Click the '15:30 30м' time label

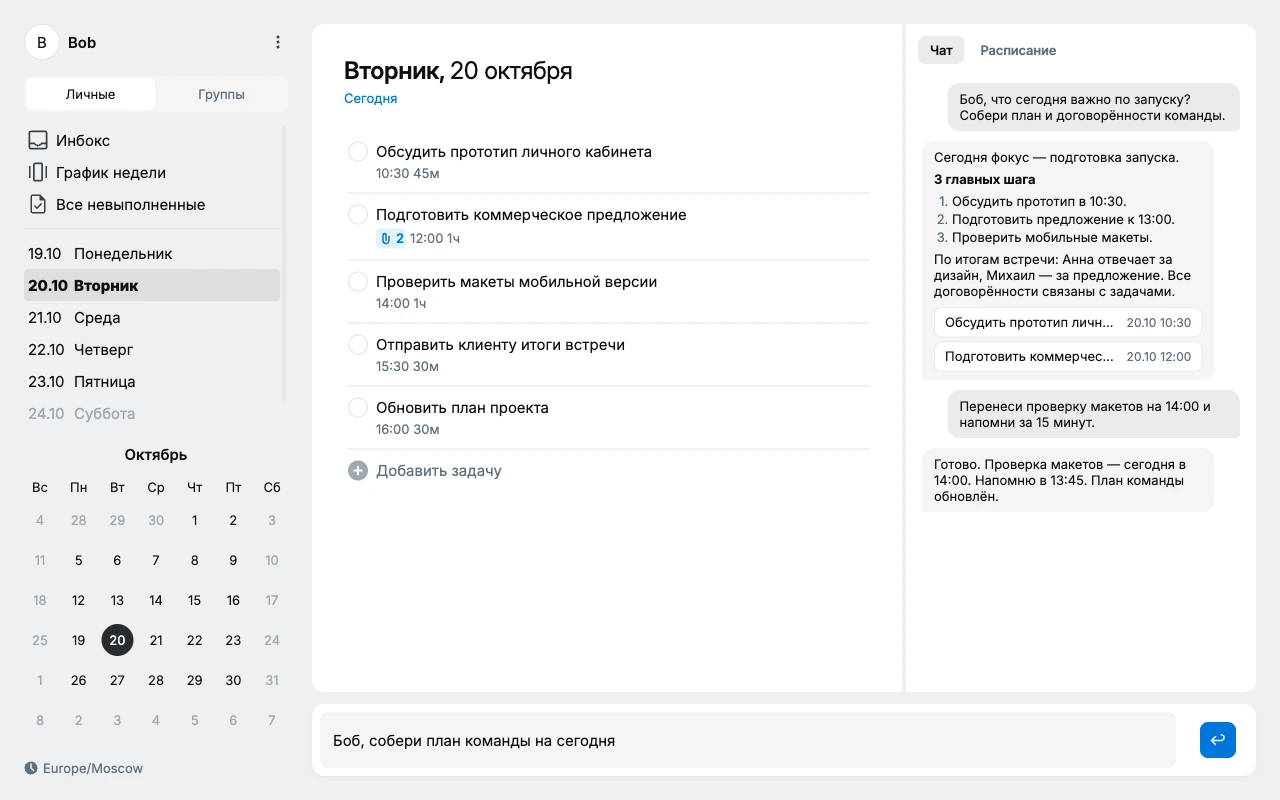[408, 366]
